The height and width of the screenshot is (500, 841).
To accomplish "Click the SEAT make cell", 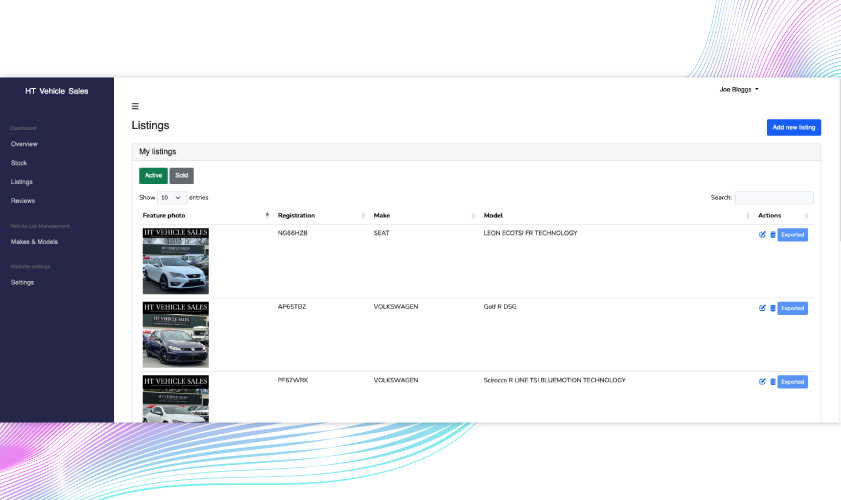I will coord(381,233).
